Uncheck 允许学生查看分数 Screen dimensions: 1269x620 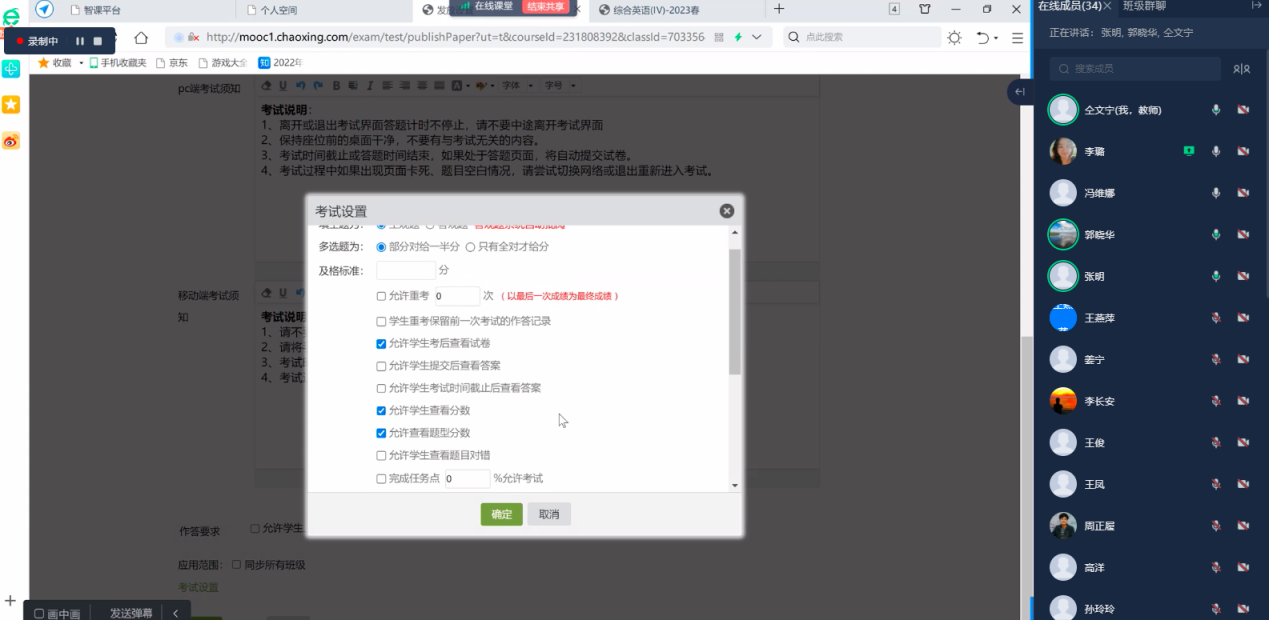[x=381, y=410]
